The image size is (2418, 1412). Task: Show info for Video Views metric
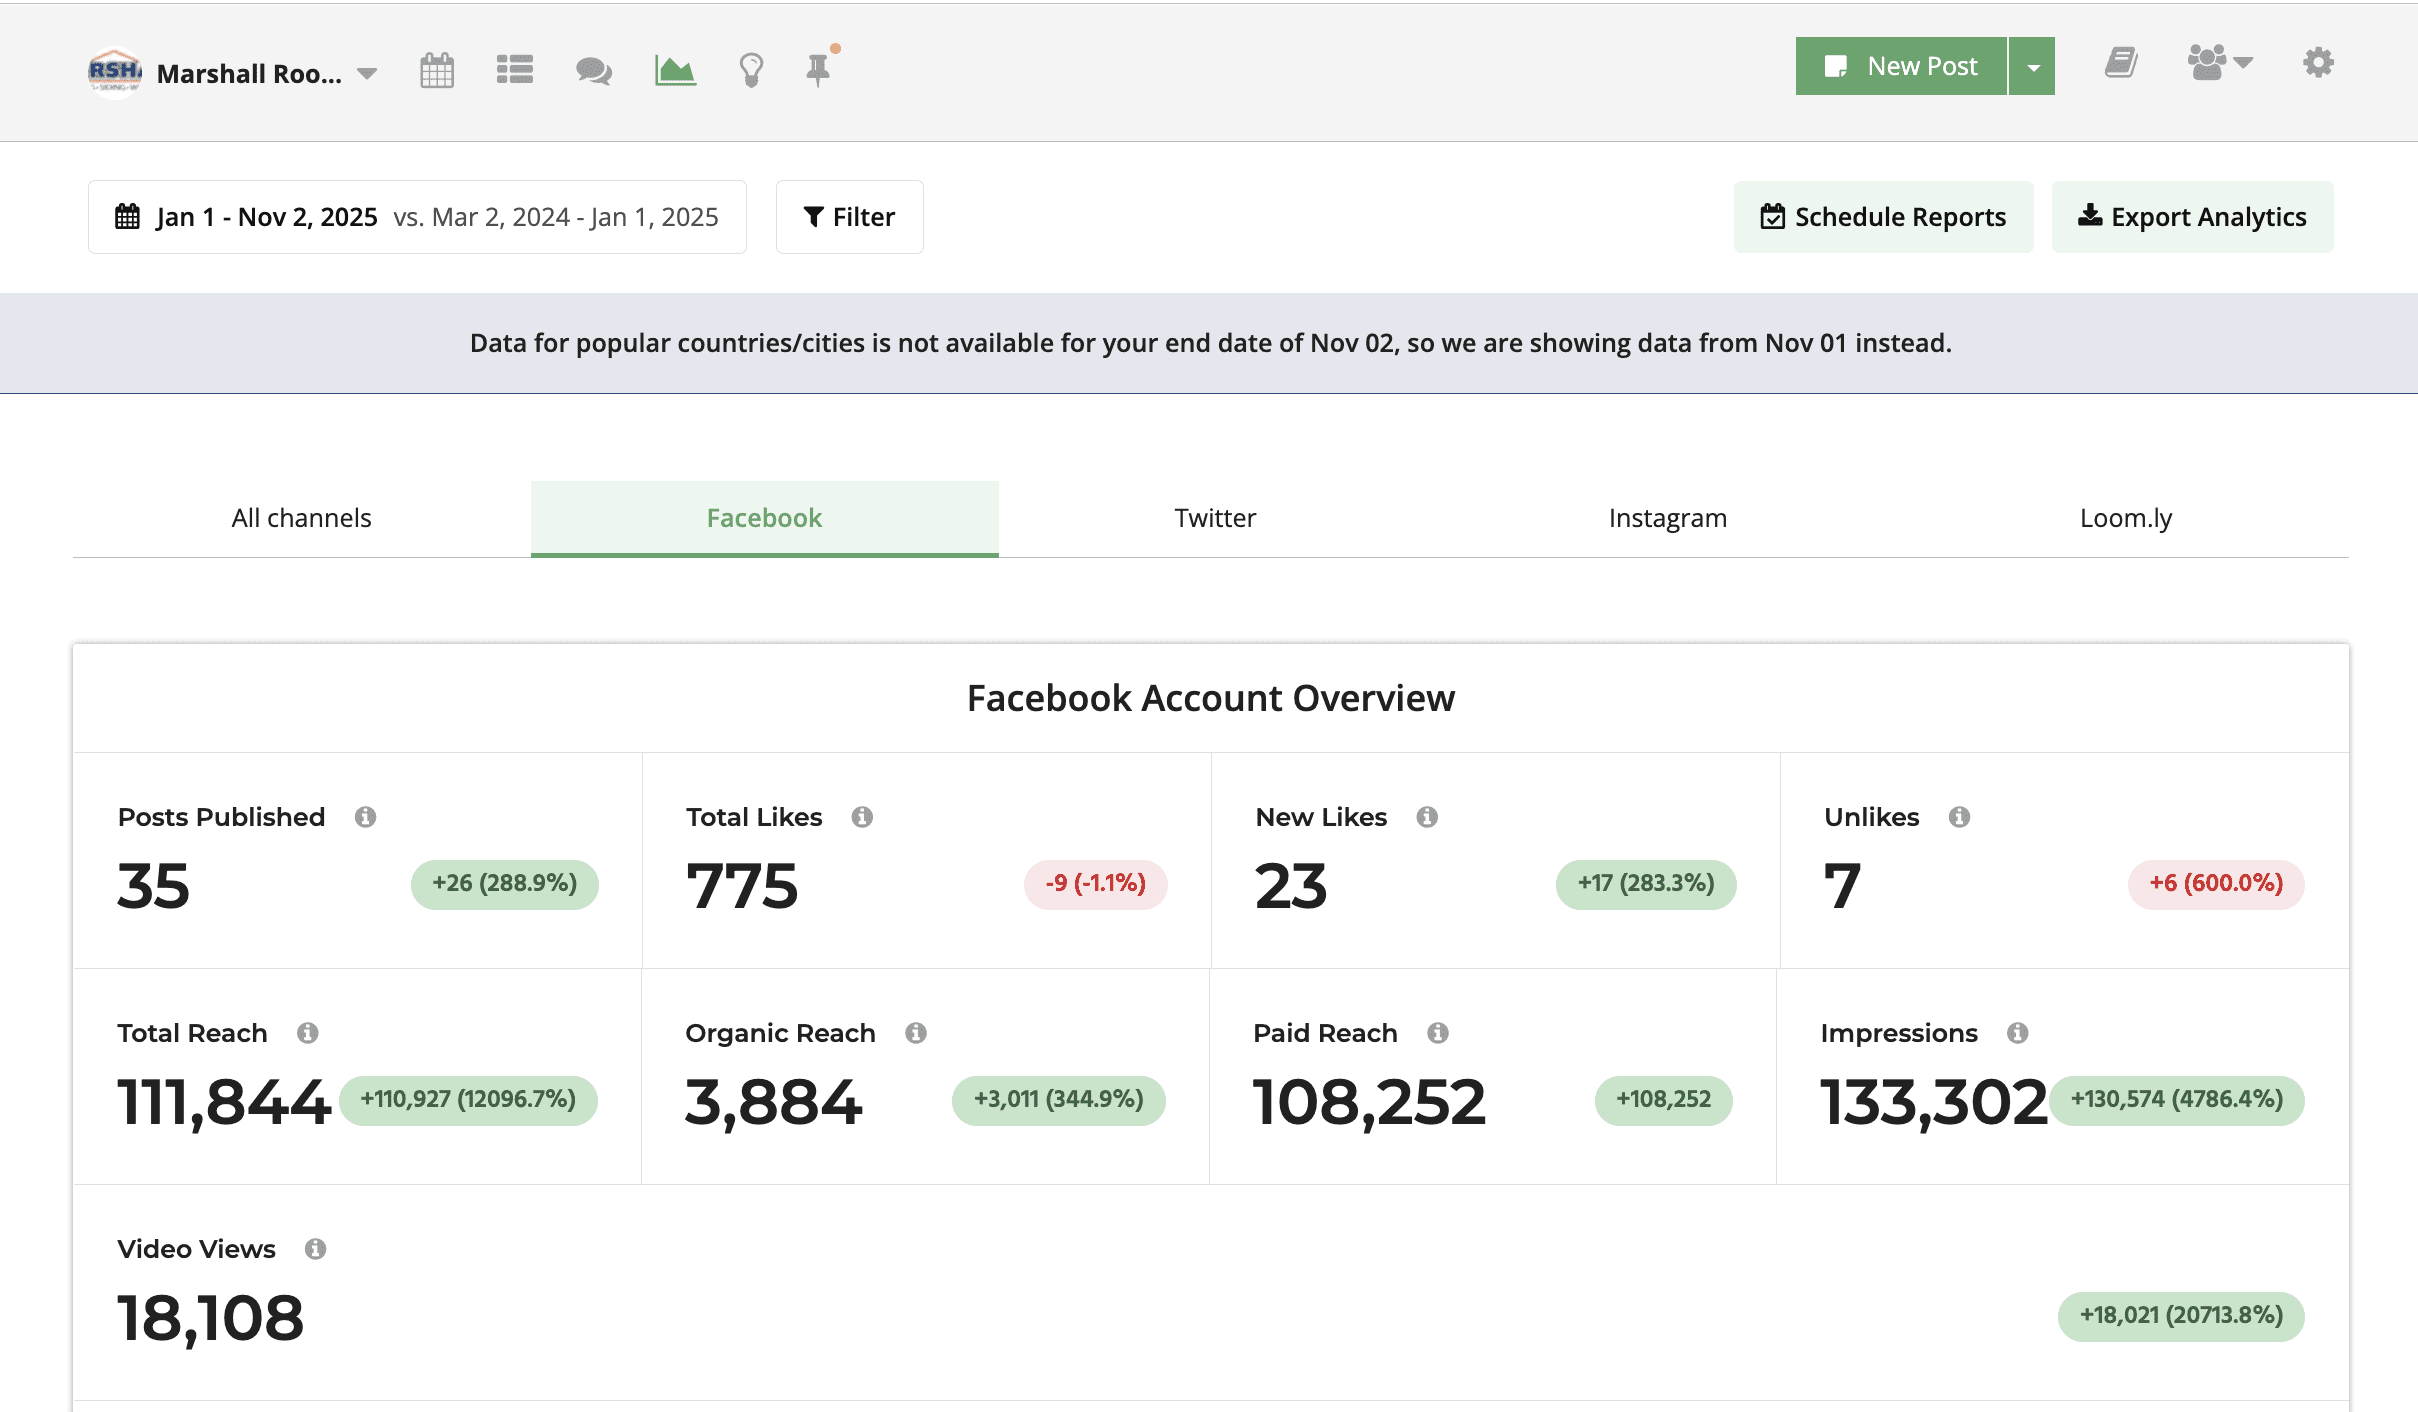316,1249
